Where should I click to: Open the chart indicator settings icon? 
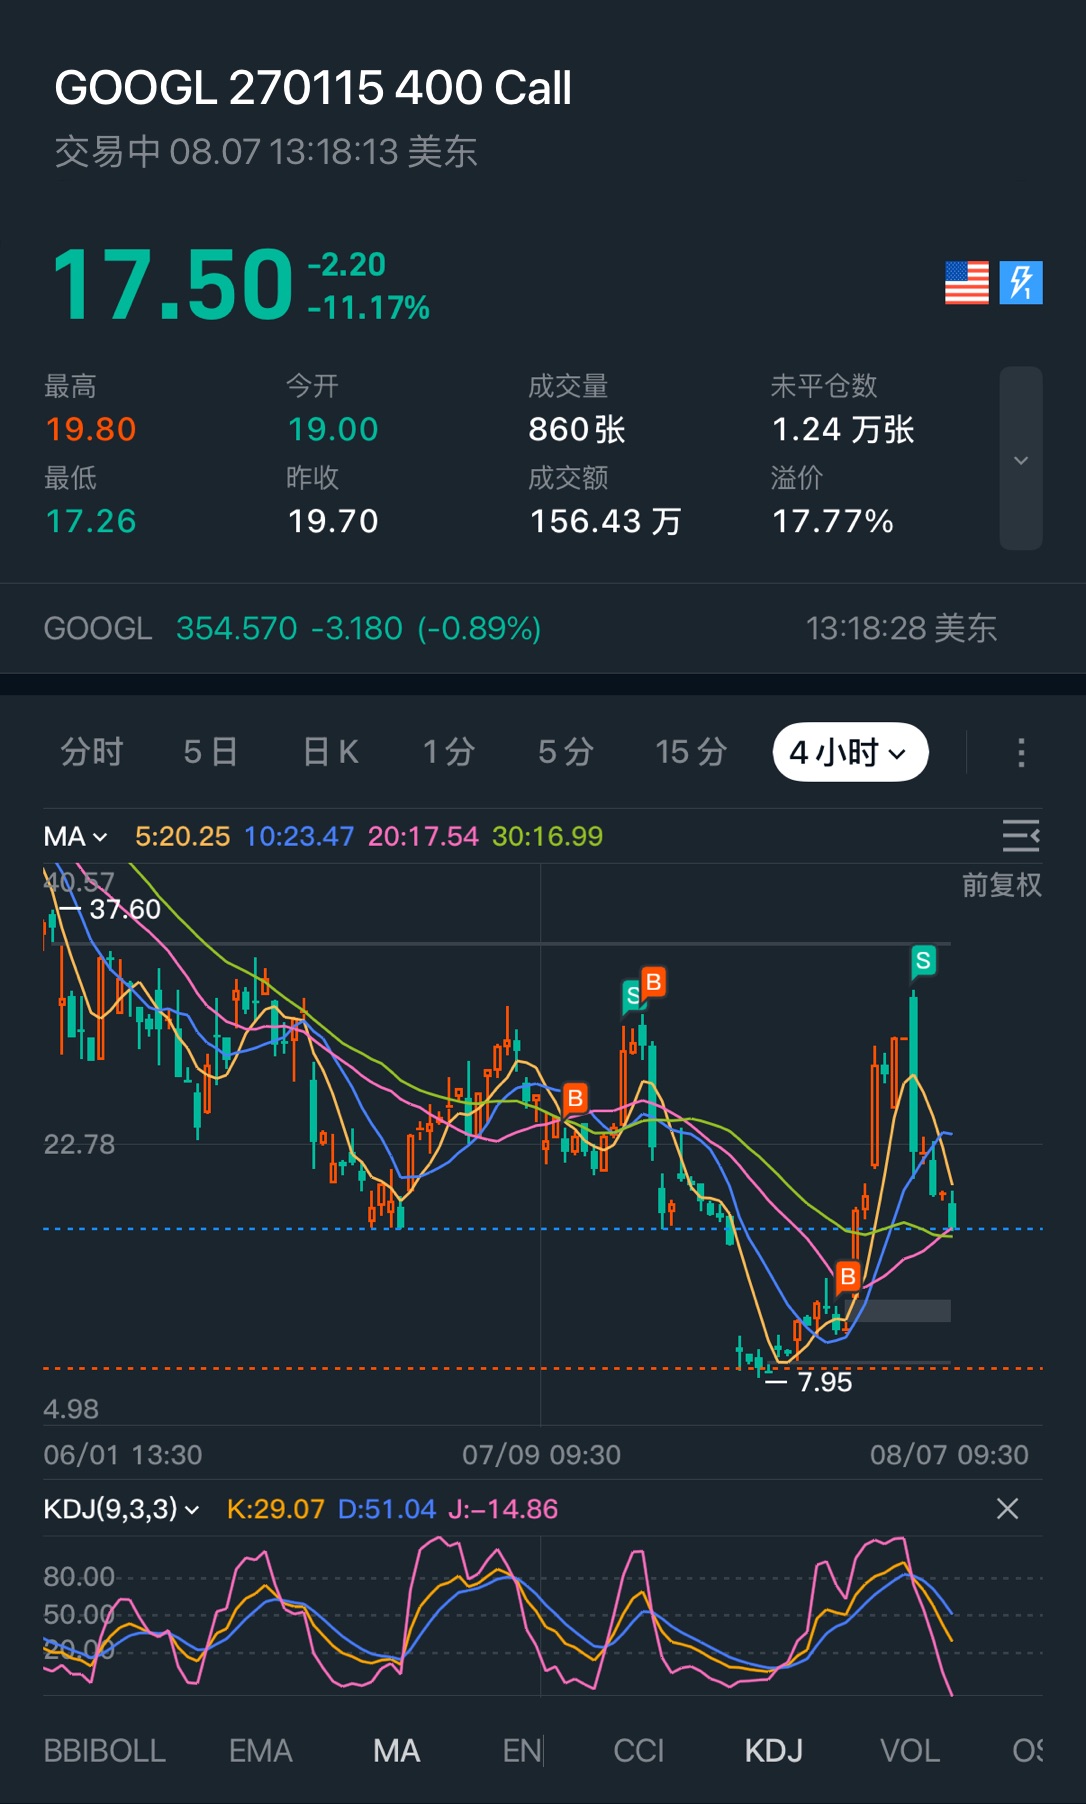click(x=1021, y=835)
